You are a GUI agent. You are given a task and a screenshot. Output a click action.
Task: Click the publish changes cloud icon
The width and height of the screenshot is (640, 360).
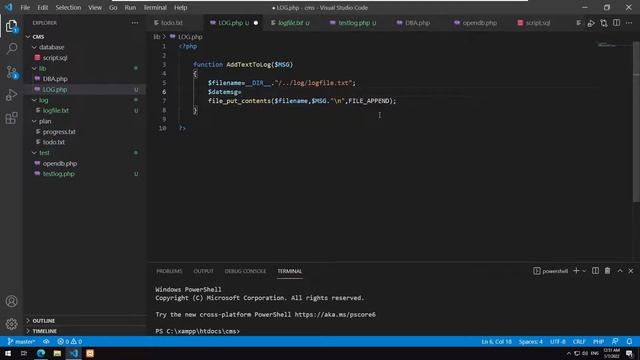[x=46, y=341]
